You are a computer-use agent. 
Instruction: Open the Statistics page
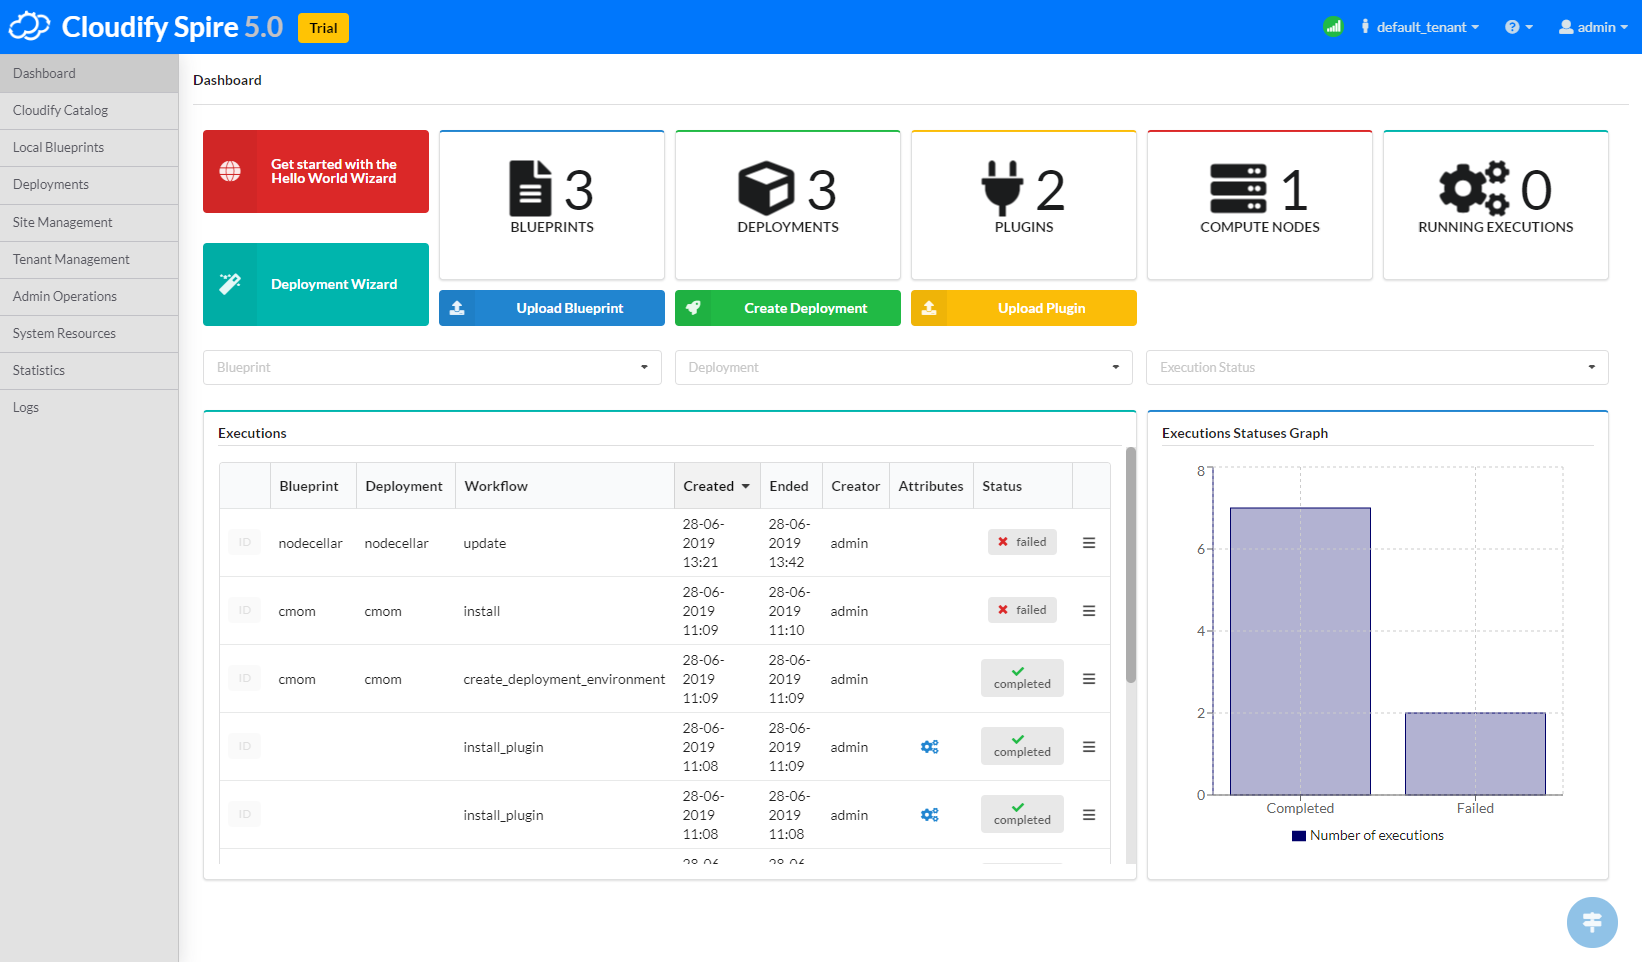(89, 370)
